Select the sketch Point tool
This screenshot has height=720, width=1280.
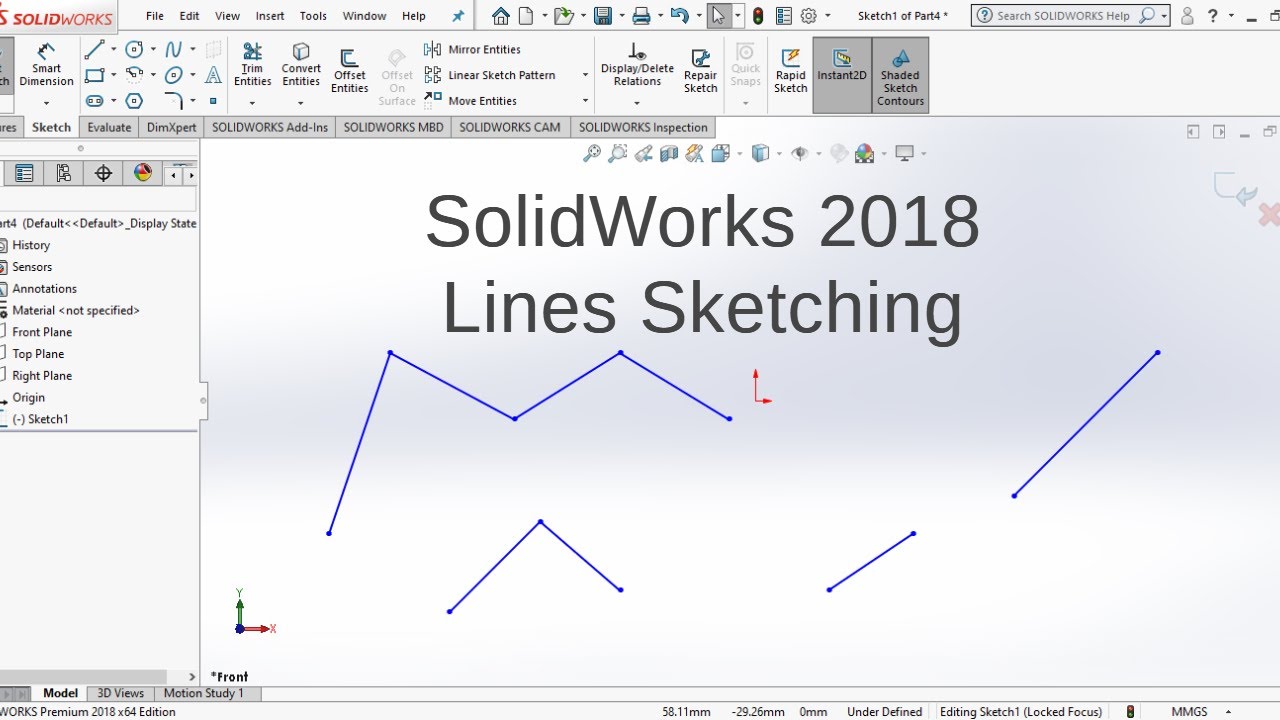click(213, 101)
